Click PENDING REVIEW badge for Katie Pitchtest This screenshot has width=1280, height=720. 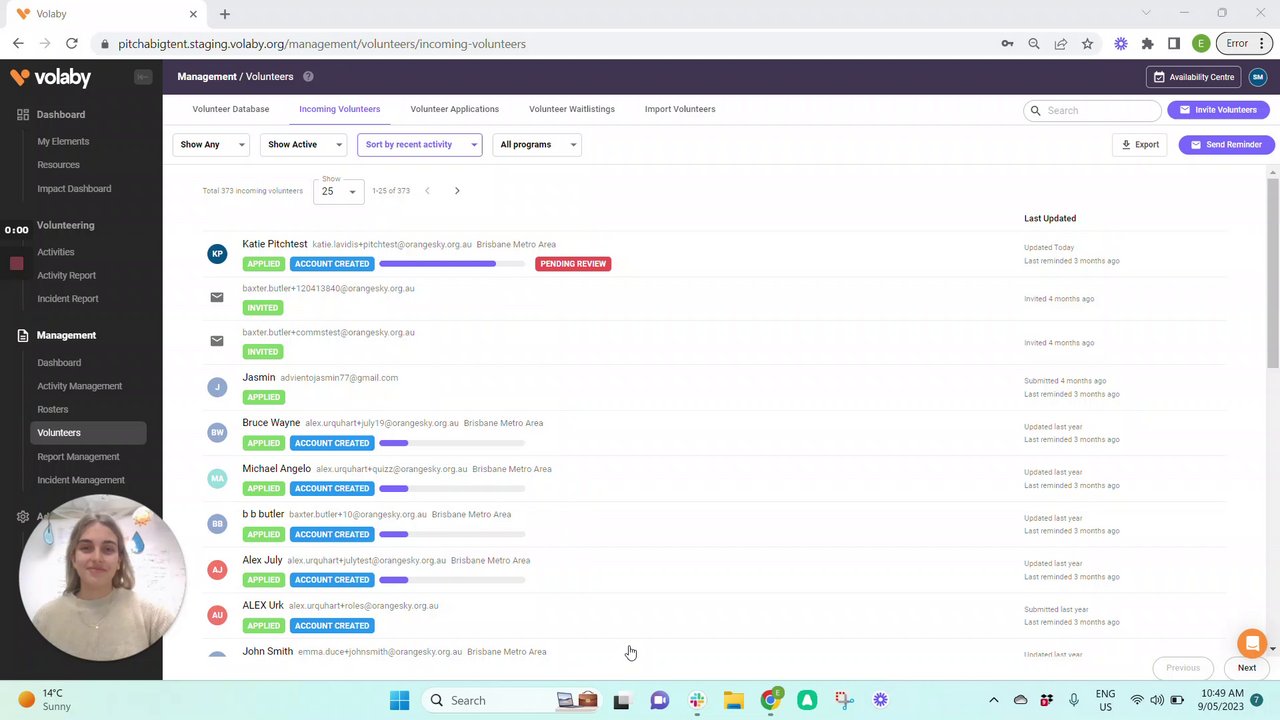point(573,264)
